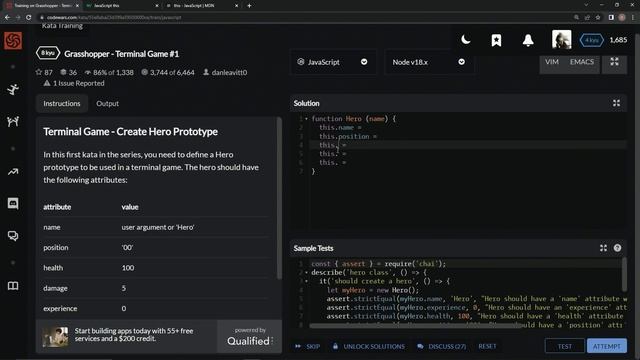Viewport: 640px width, 360px height.
Task: Click the 8 kyu difficulty badge
Action: click(x=48, y=53)
